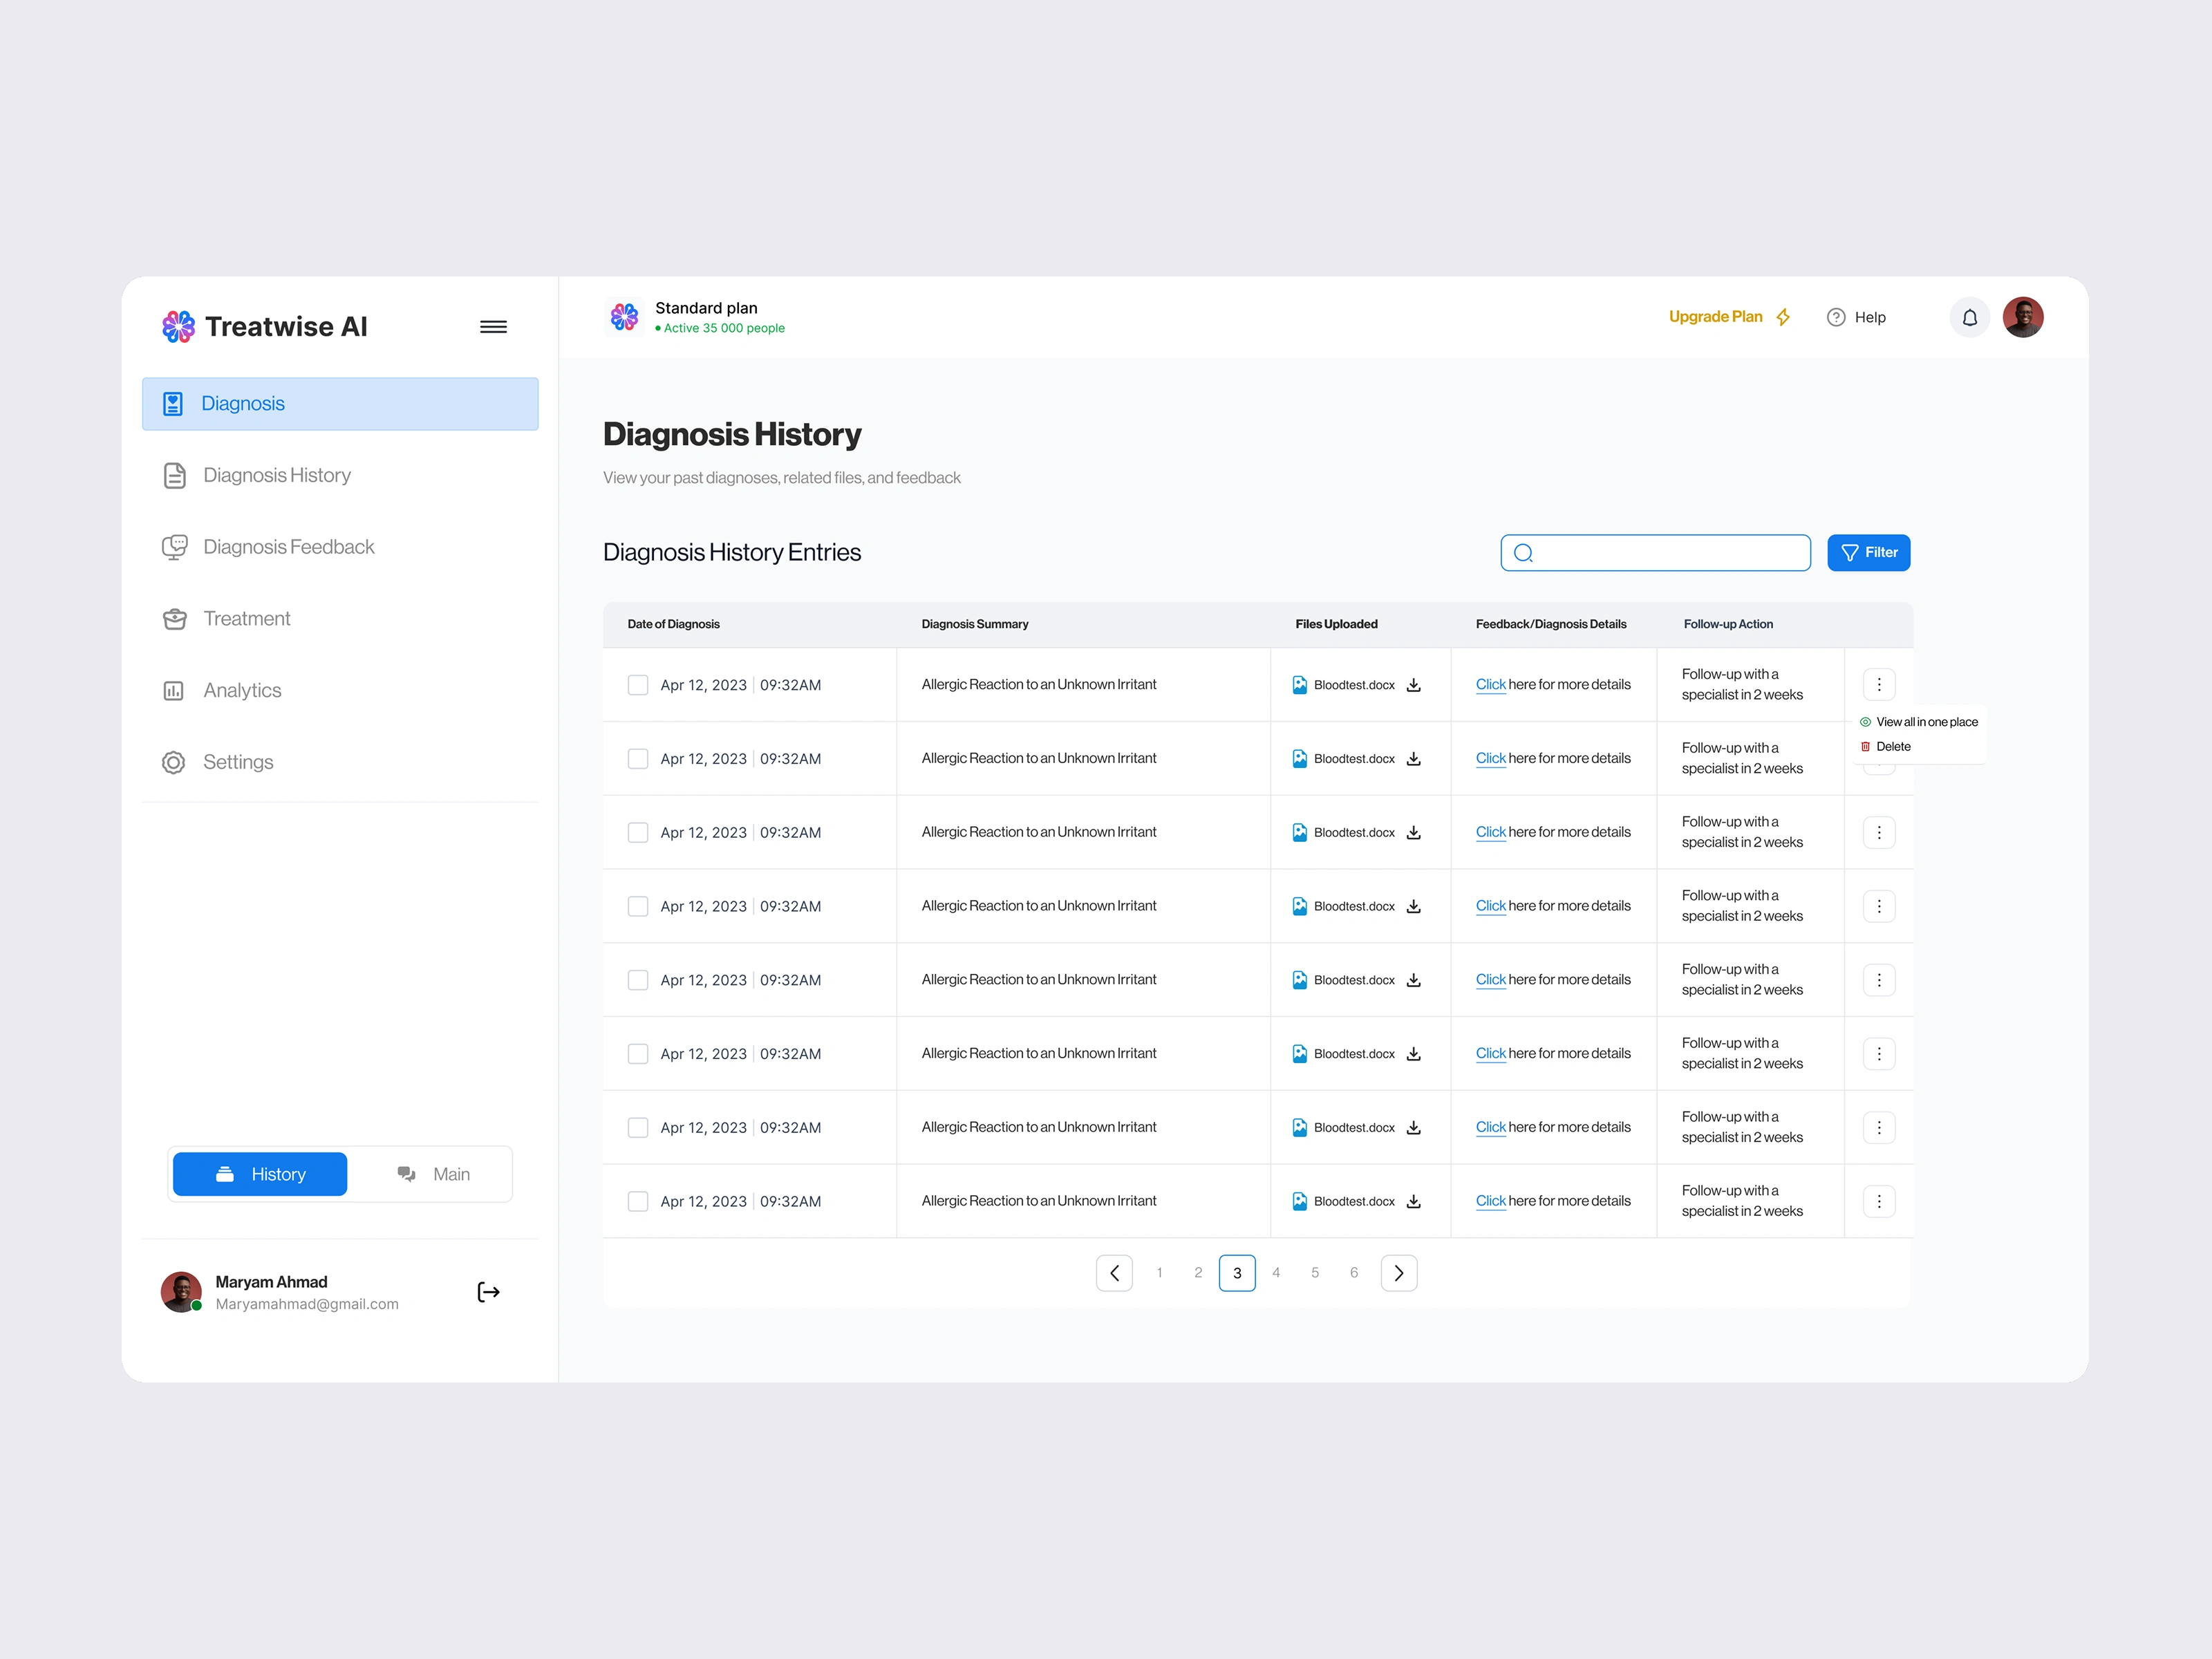This screenshot has width=2212, height=1659.
Task: Tick the checkbox on the fourth table row
Action: click(637, 906)
